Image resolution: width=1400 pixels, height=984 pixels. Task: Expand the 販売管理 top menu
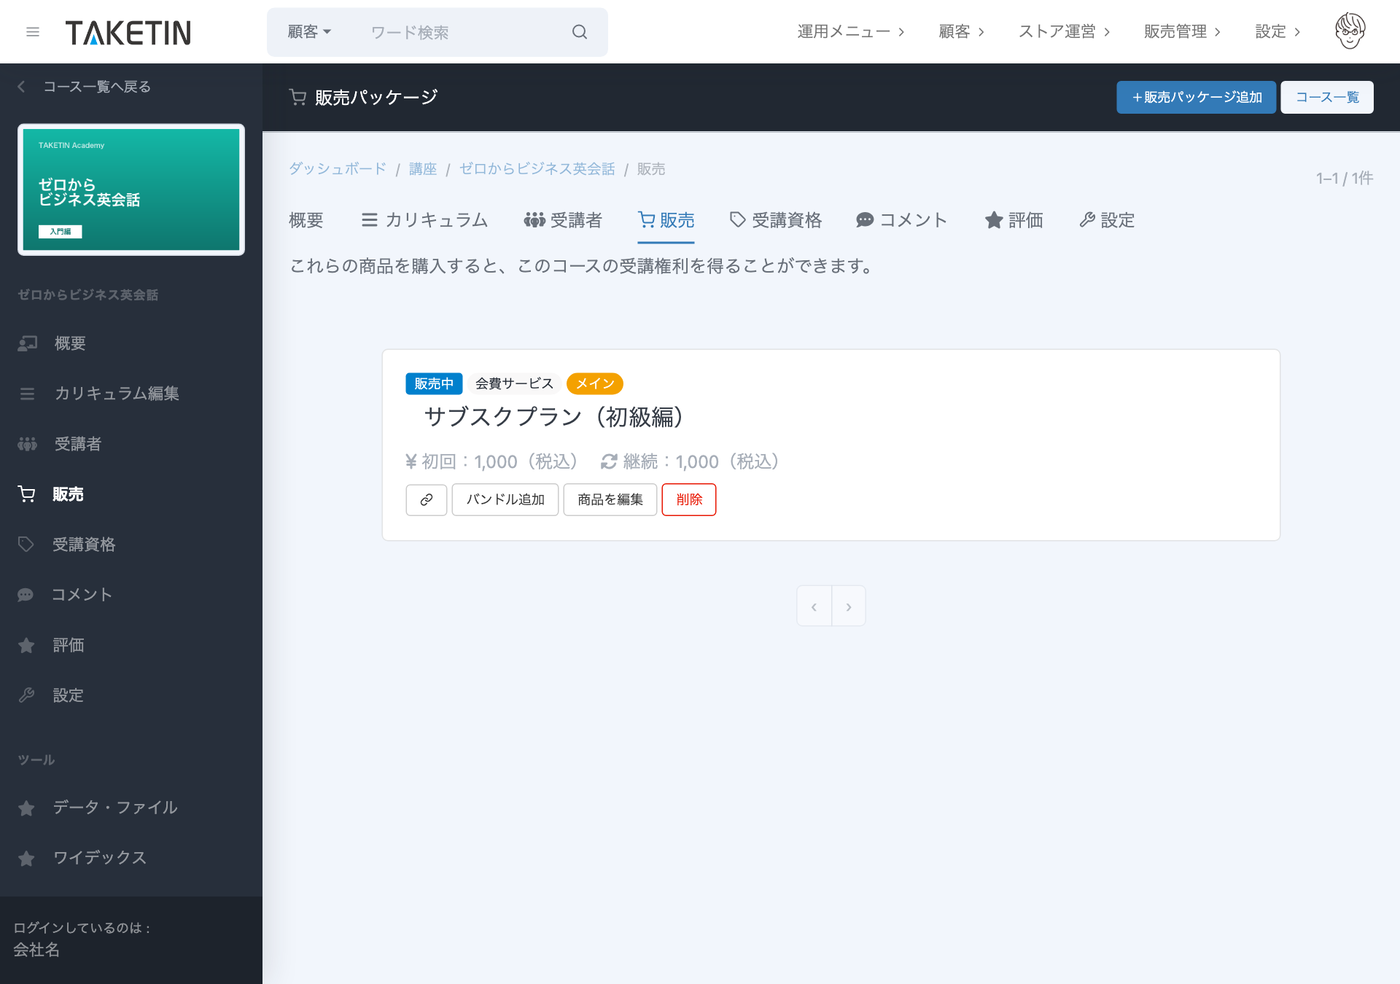[x=1182, y=32]
